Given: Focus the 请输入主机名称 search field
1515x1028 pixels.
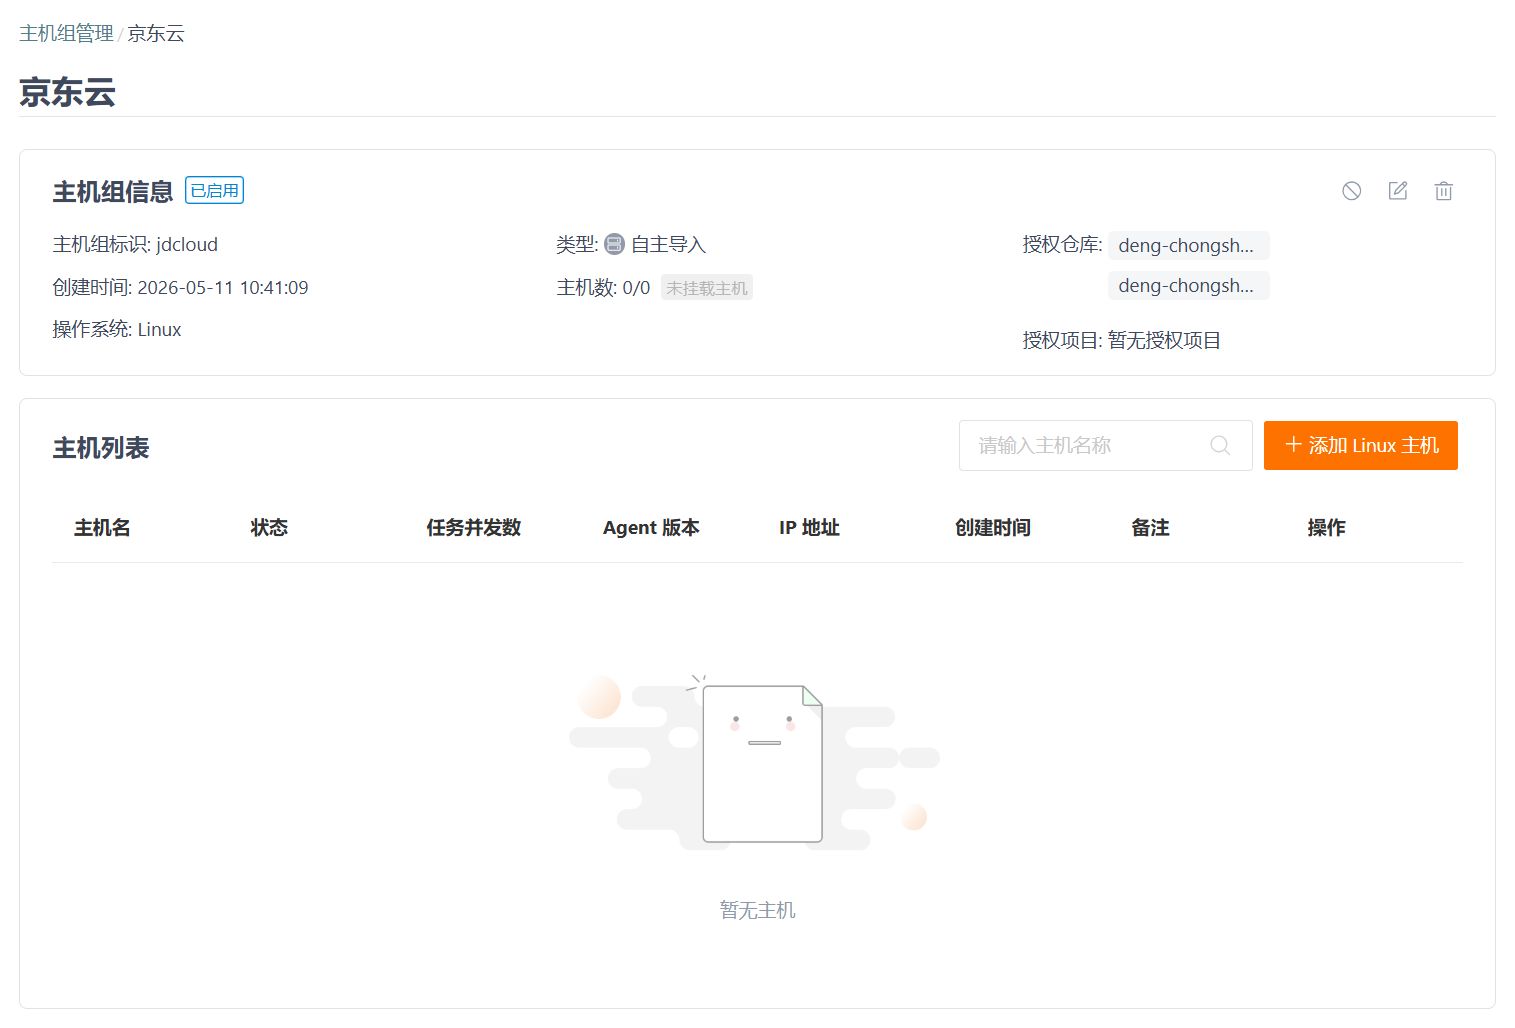Looking at the screenshot, I should [x=1105, y=445].
